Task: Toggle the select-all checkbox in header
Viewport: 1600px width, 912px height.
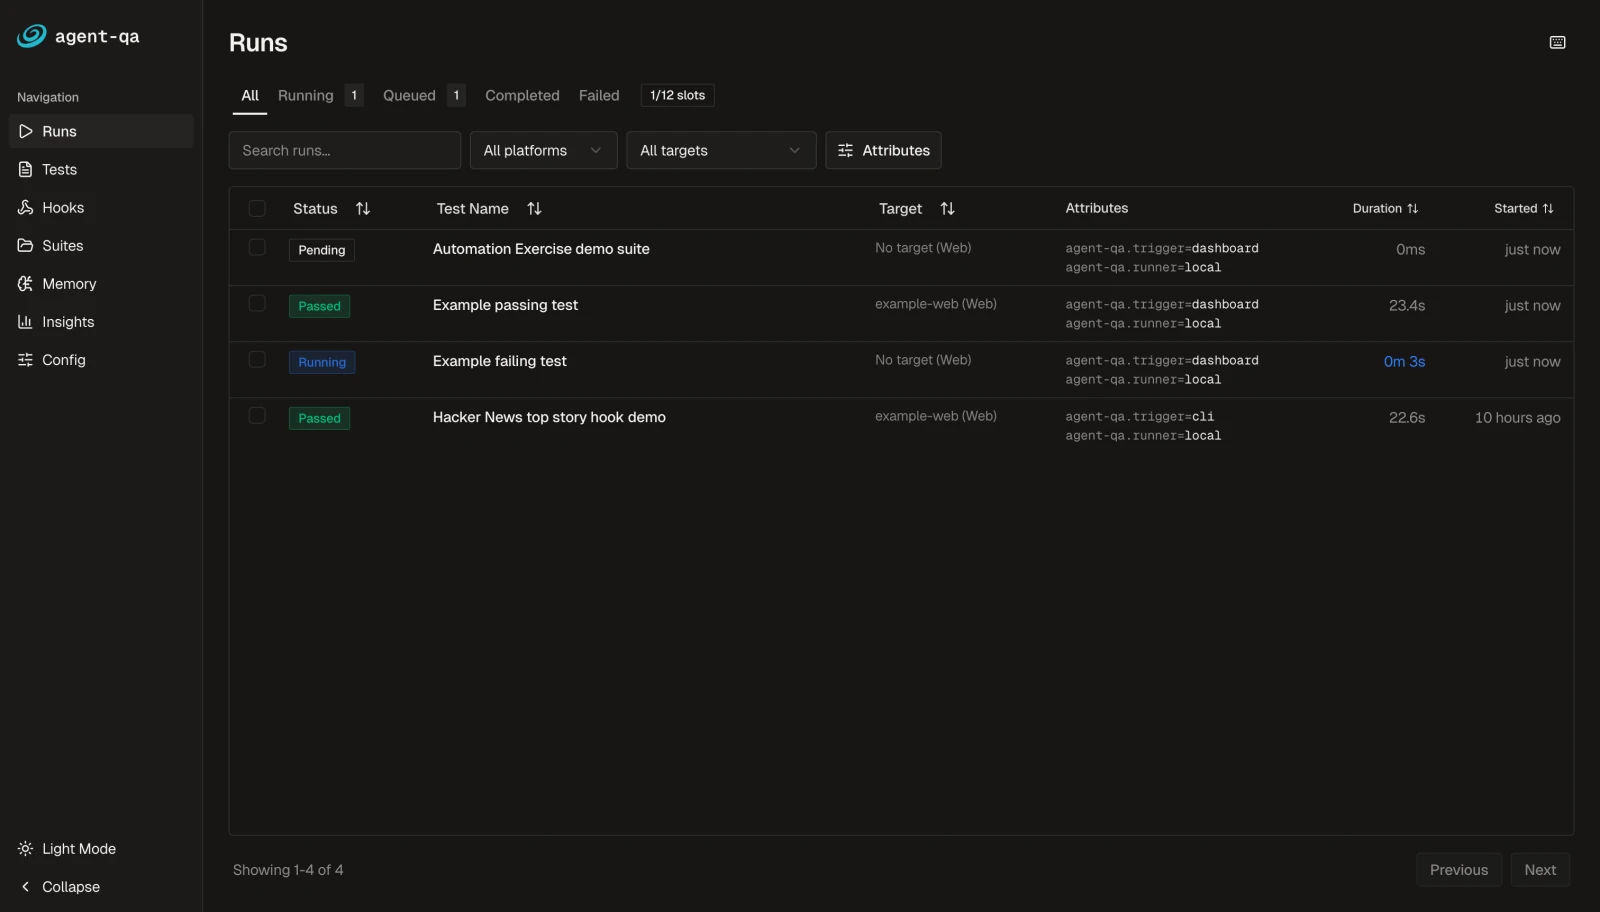Action: (257, 208)
